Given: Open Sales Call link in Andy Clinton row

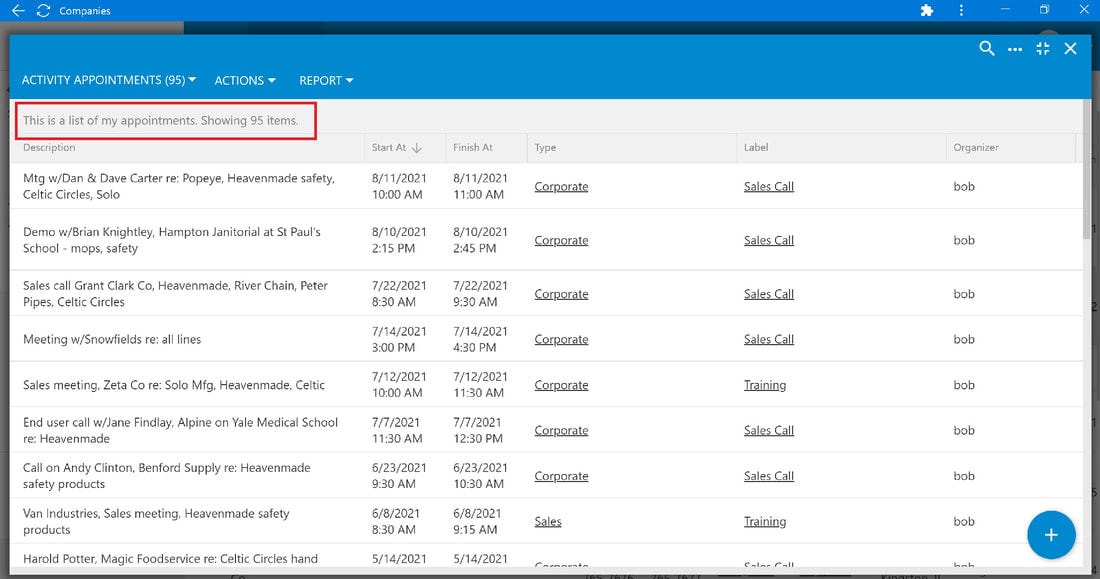Looking at the screenshot, I should coord(769,477).
